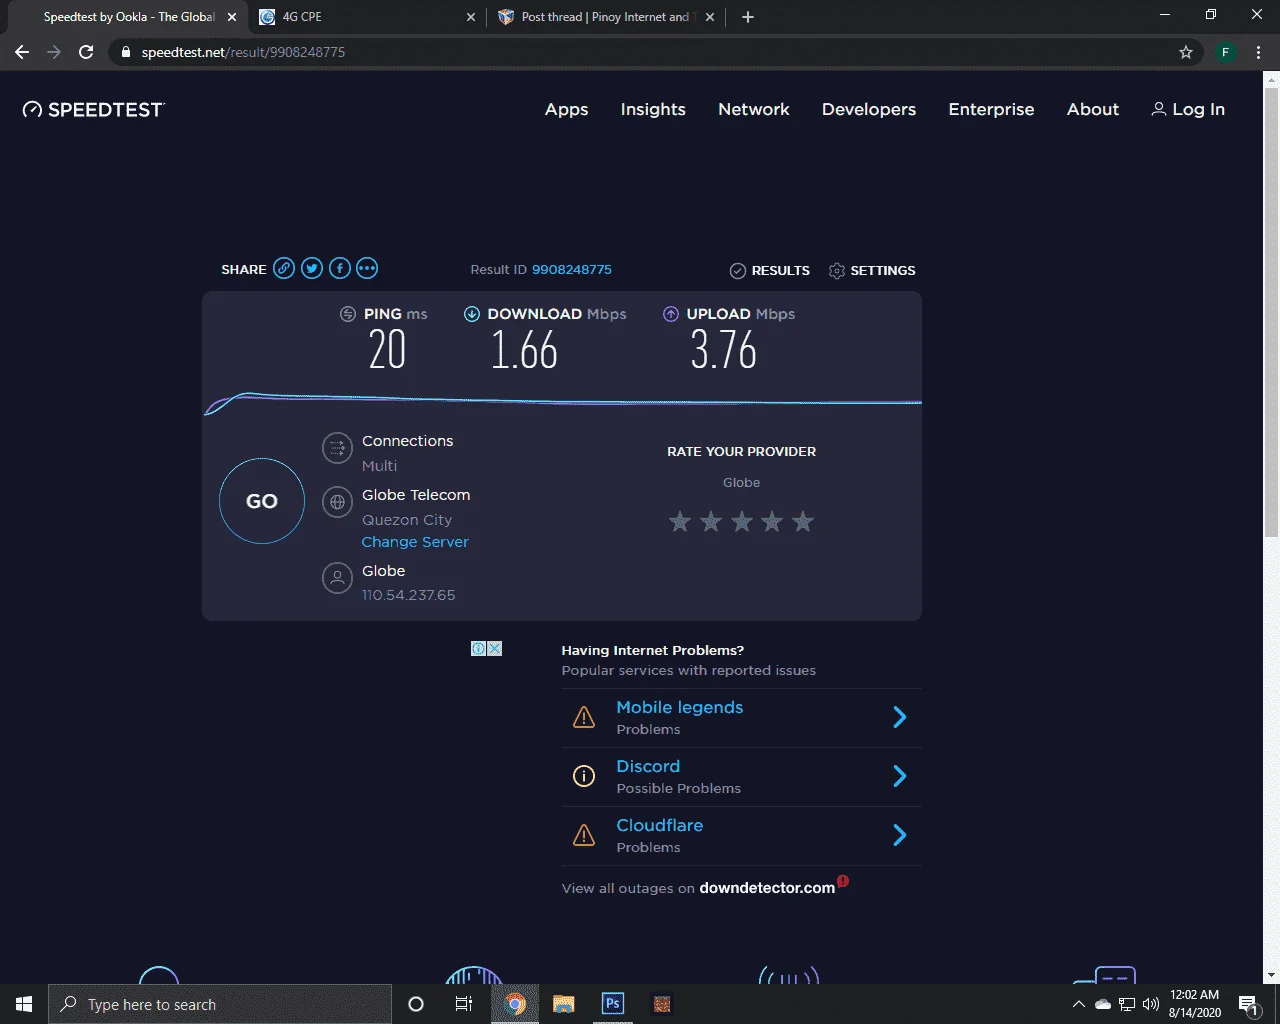Open Cloudflare problems entry
This screenshot has height=1024, width=1280.
pos(742,836)
